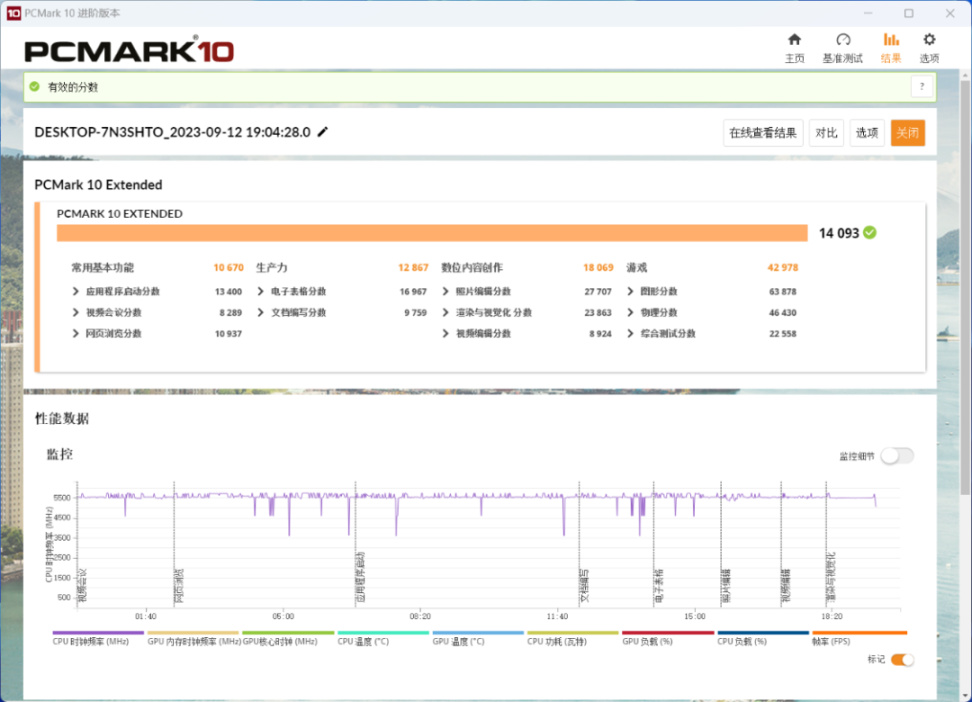Click the Compare (对比) button
Screen dimensions: 972x702
coord(826,133)
